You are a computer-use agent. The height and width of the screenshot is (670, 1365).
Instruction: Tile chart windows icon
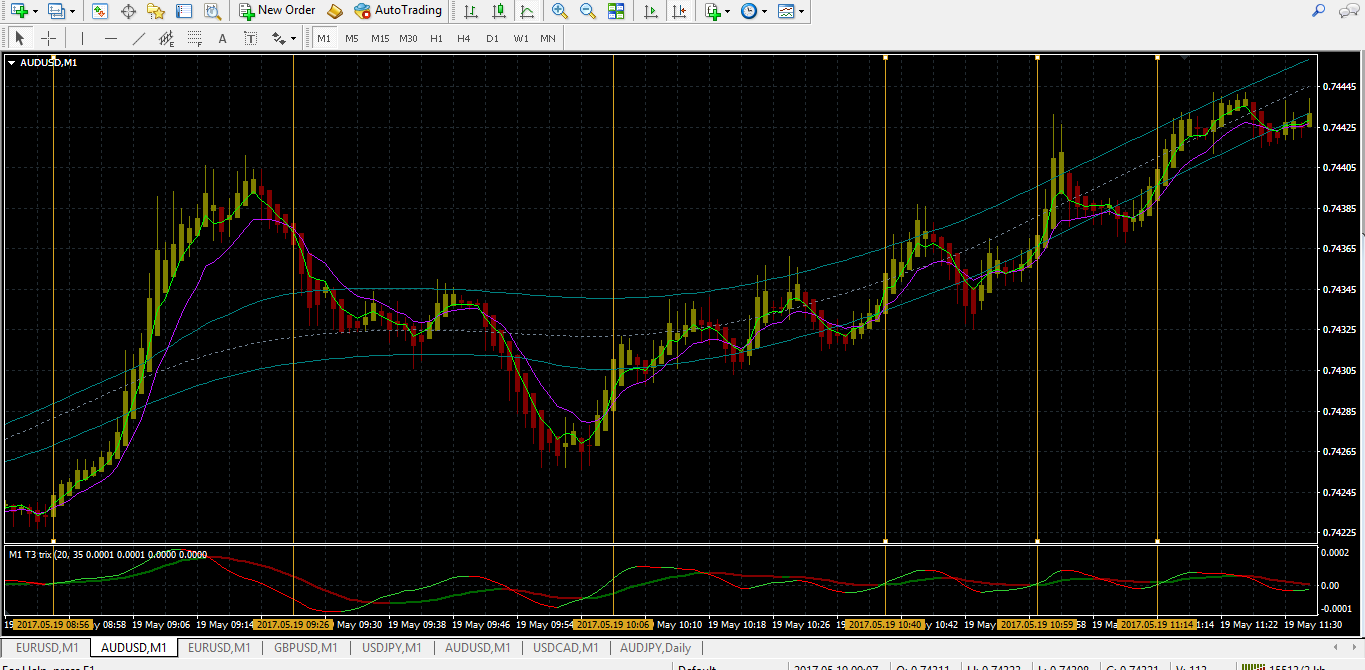coord(616,11)
